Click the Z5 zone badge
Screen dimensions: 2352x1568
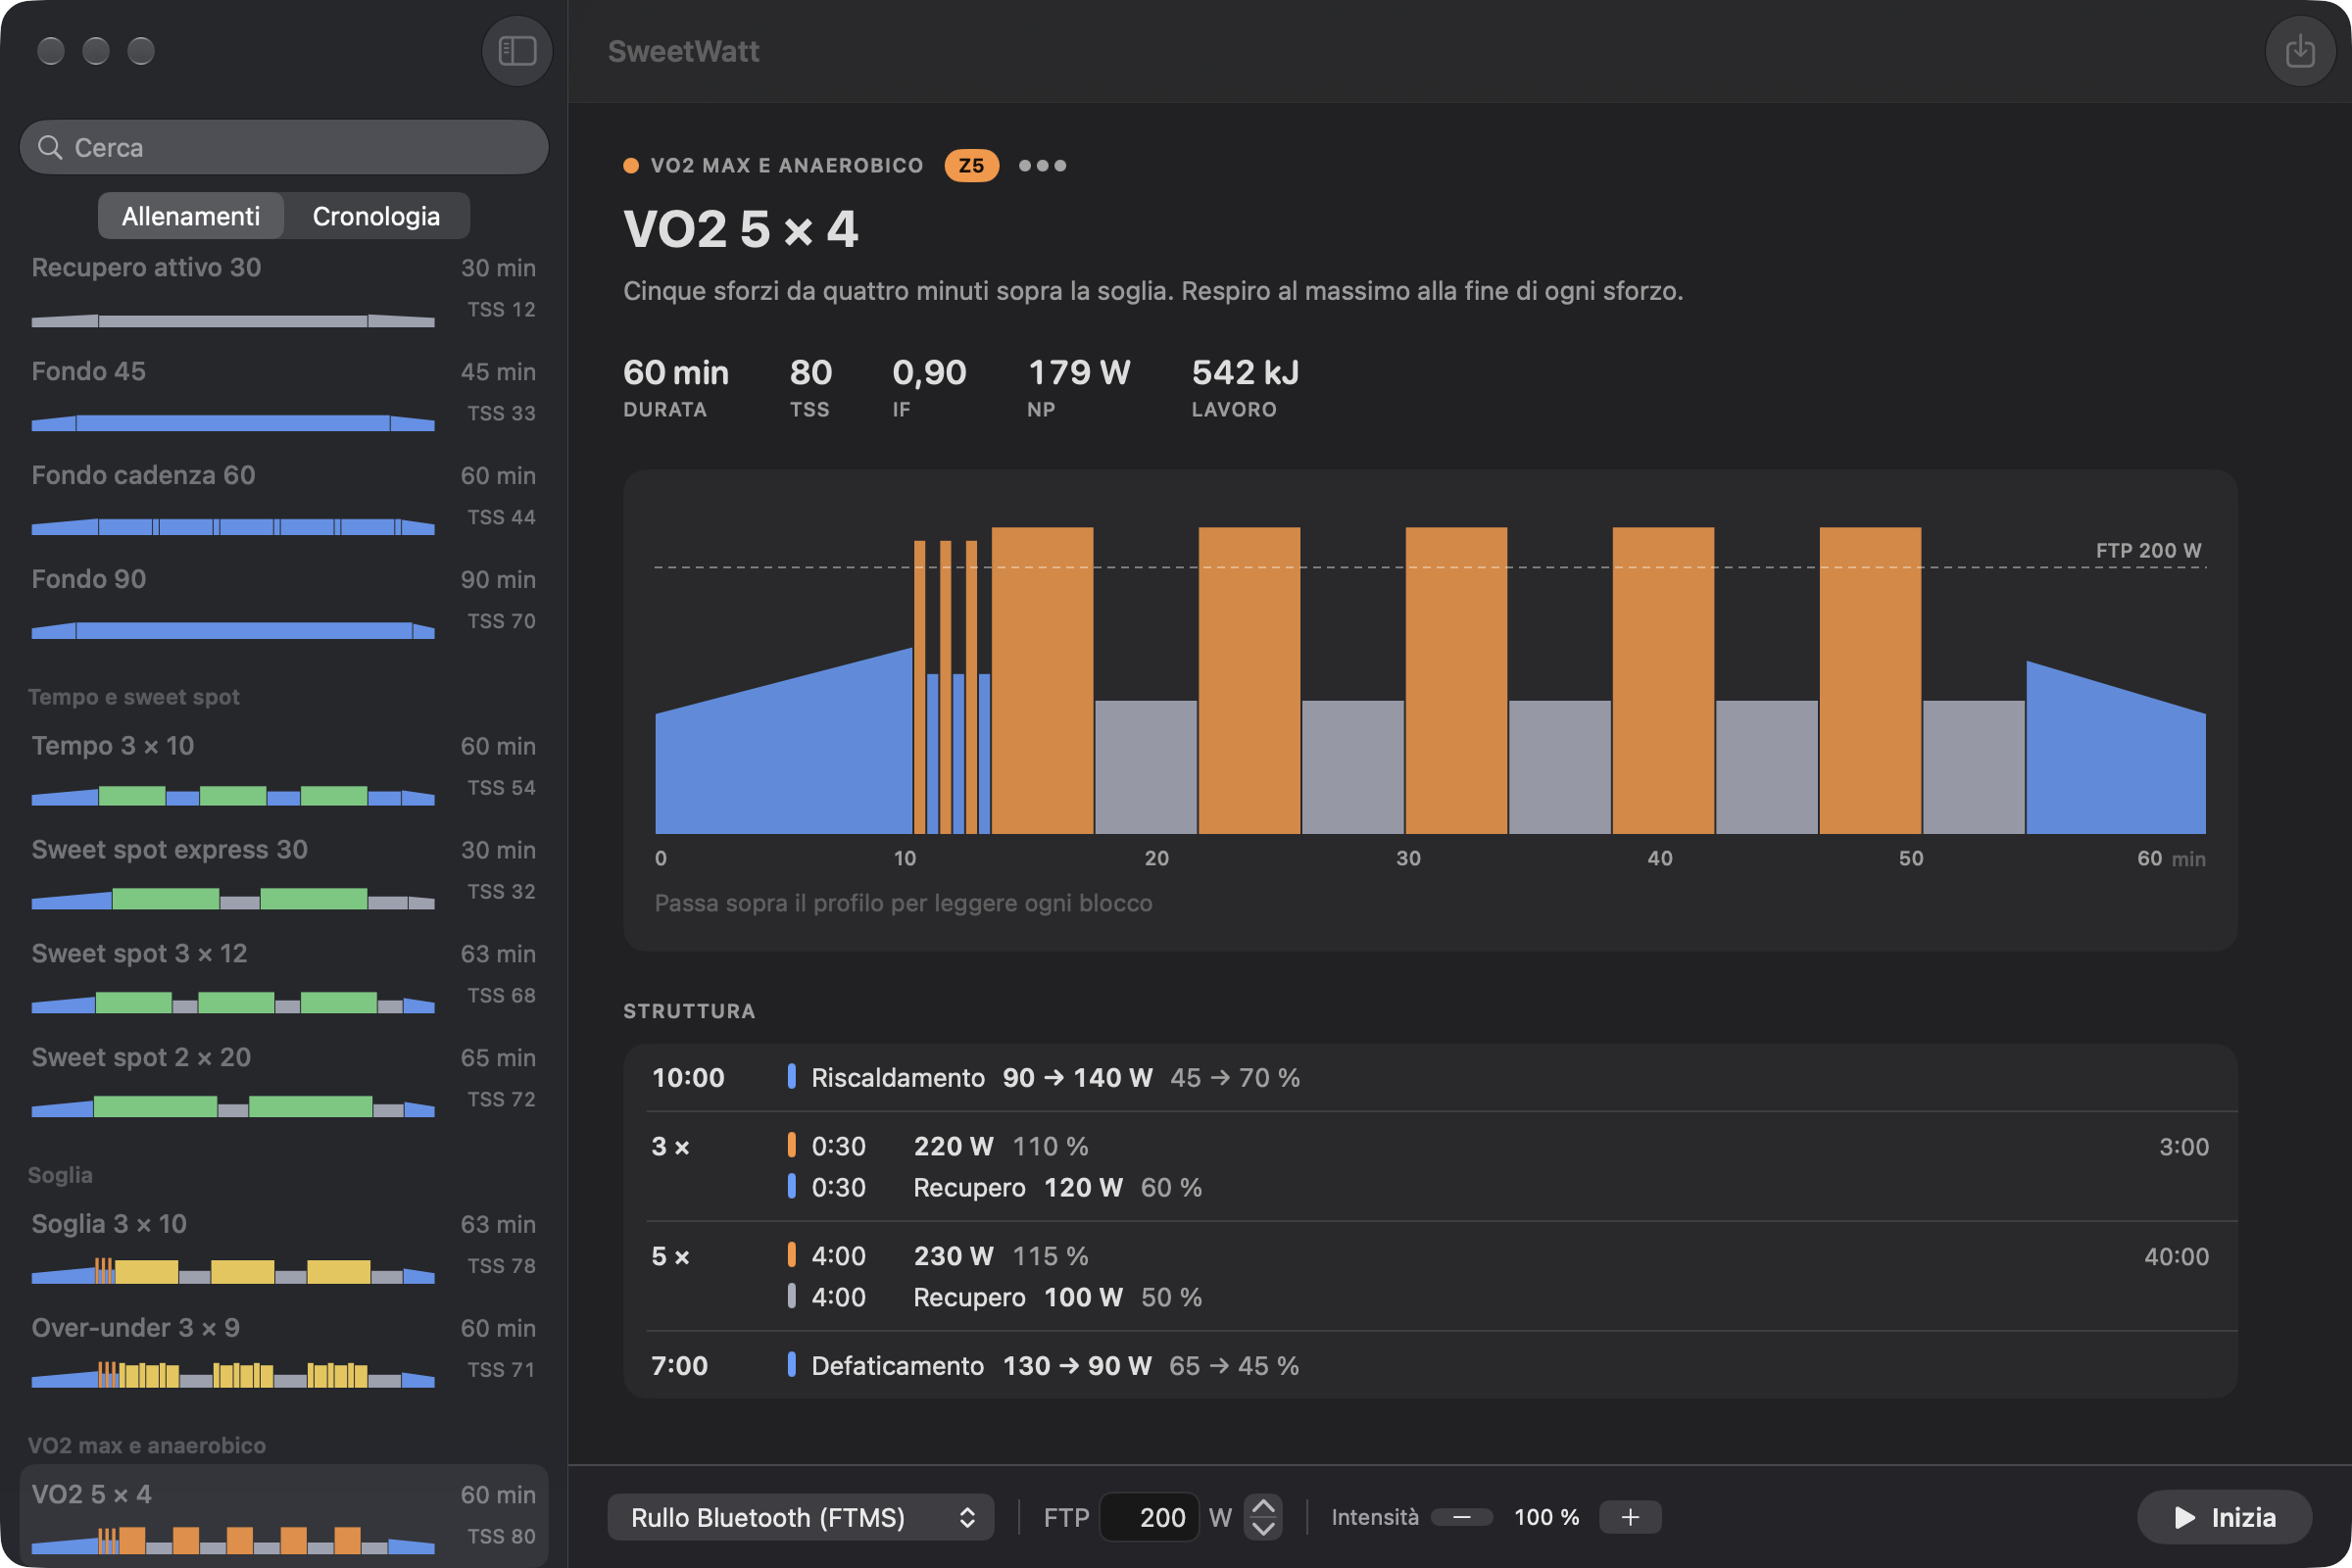tap(971, 165)
